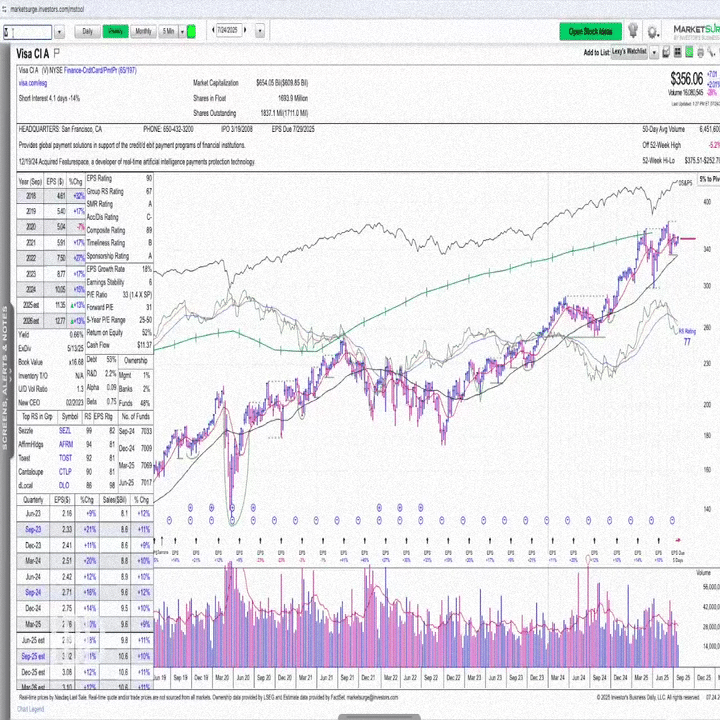The height and width of the screenshot is (720, 720).
Task: Click the Chart Legend link
Action: [30, 709]
